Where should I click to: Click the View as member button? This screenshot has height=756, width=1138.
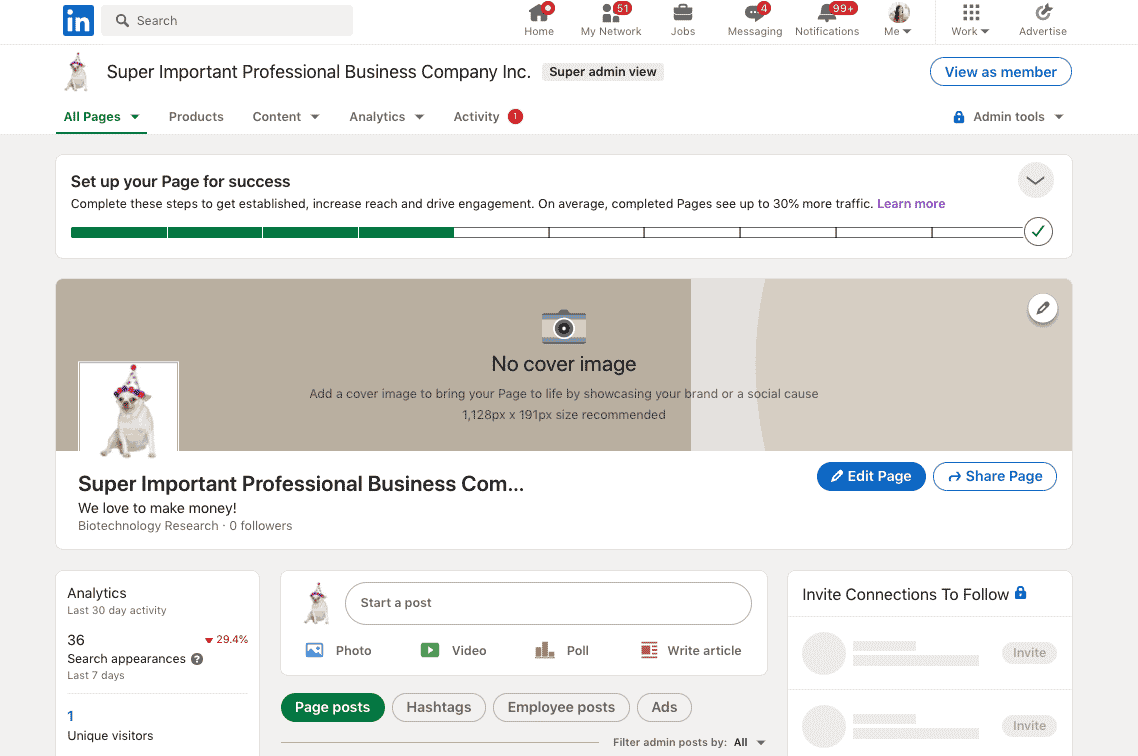pos(1000,72)
